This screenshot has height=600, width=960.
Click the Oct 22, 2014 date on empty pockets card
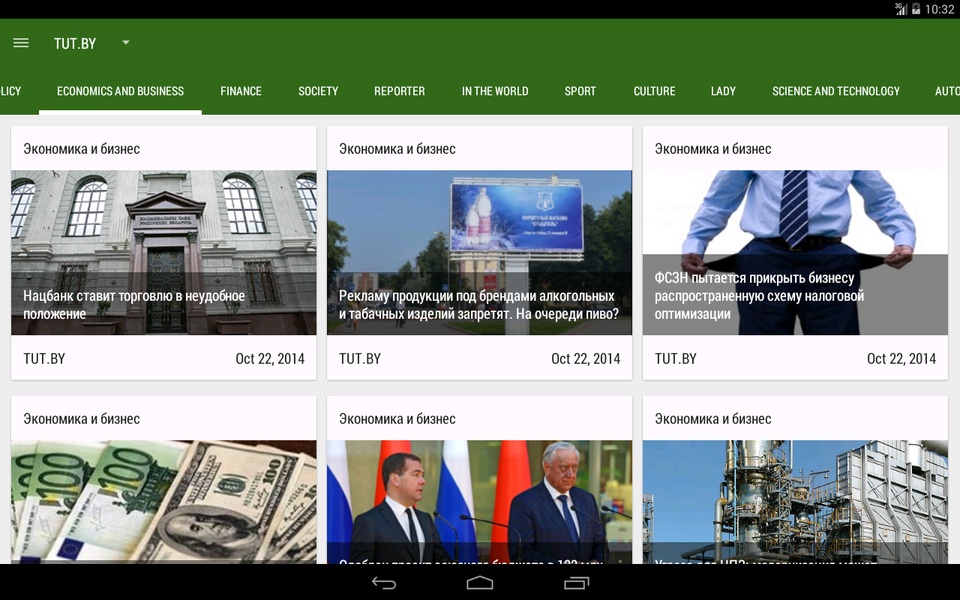[901, 359]
